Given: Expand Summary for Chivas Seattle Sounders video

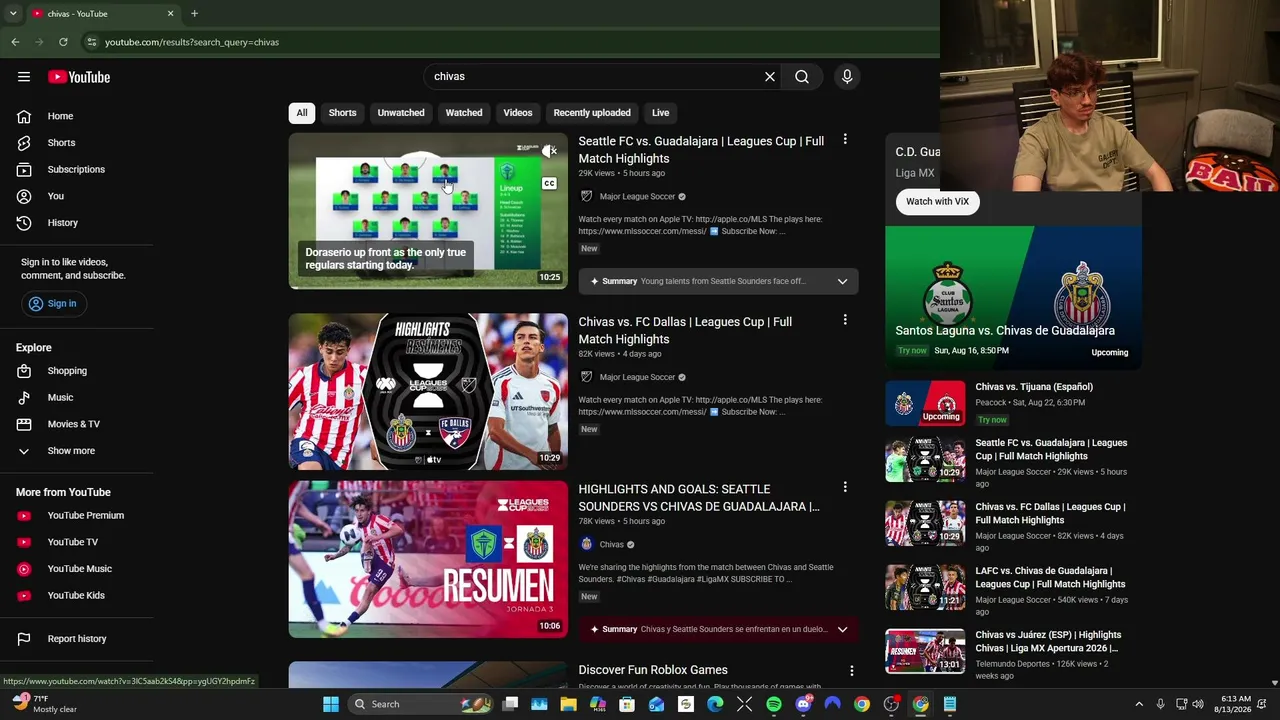Looking at the screenshot, I should tap(718, 629).
